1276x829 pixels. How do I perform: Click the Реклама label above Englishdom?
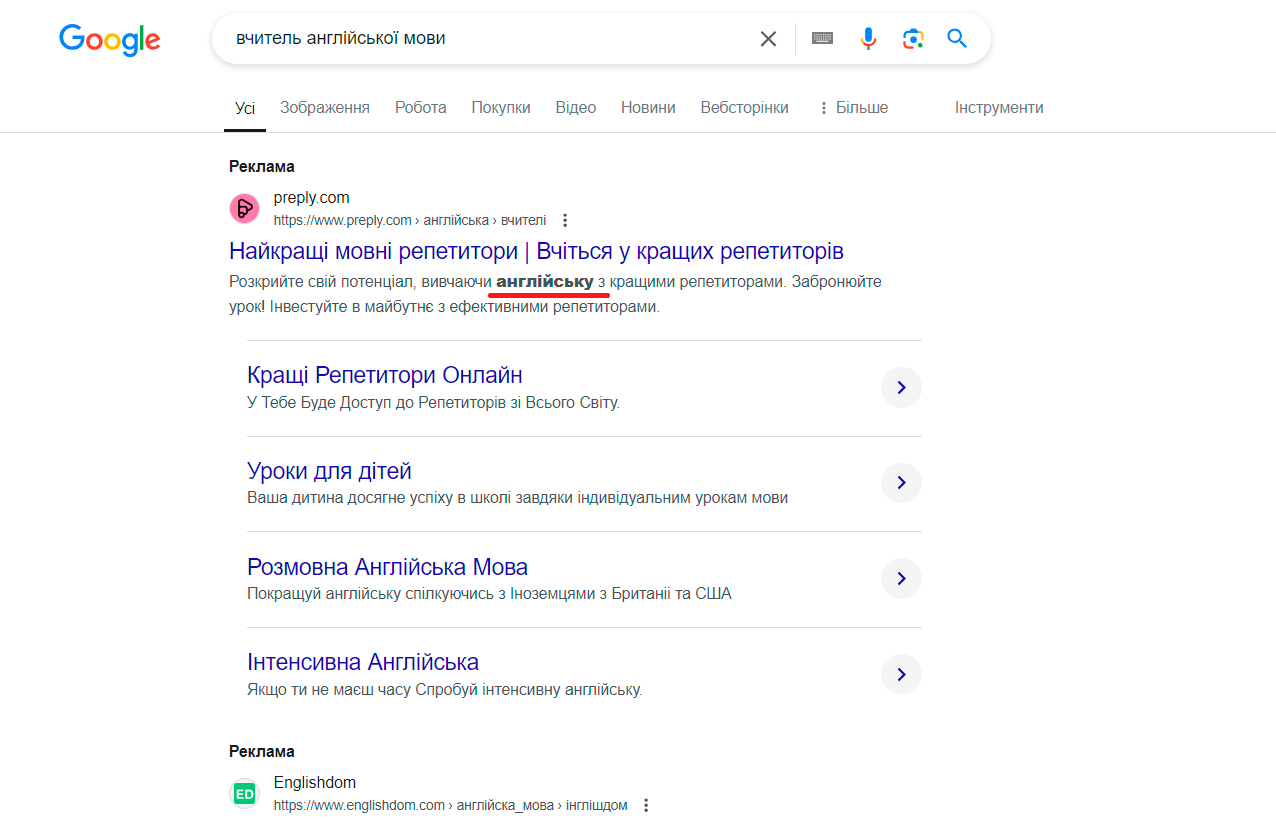pos(262,752)
